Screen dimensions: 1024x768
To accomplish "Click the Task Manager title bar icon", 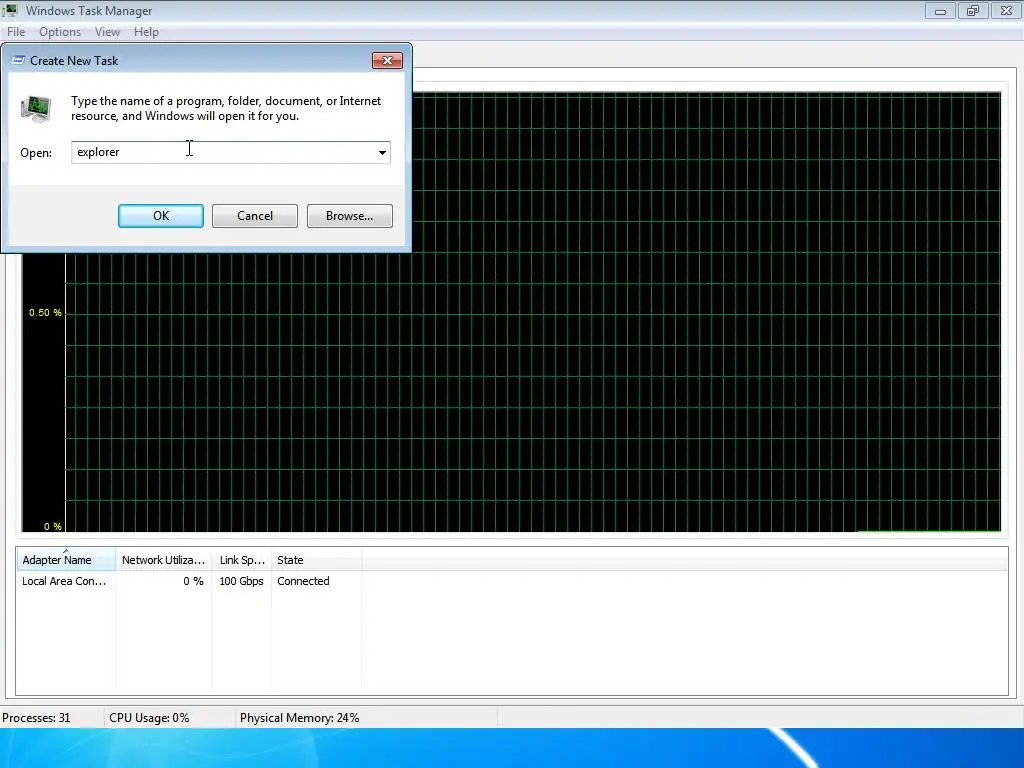I will pyautogui.click(x=10, y=10).
